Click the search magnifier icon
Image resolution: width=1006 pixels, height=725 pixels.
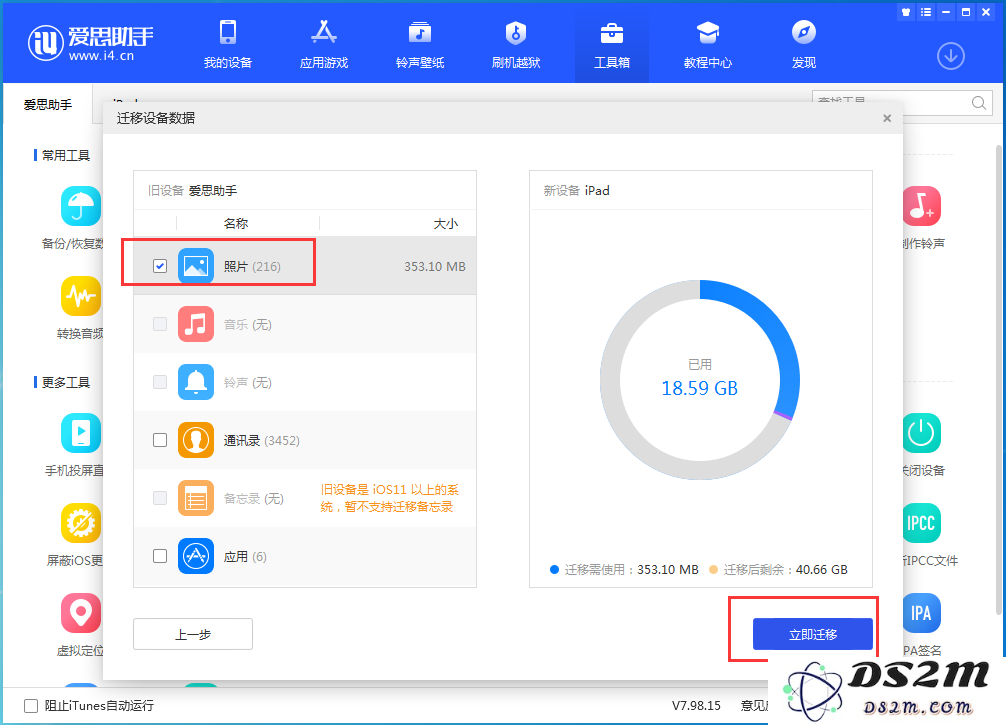[x=978, y=103]
